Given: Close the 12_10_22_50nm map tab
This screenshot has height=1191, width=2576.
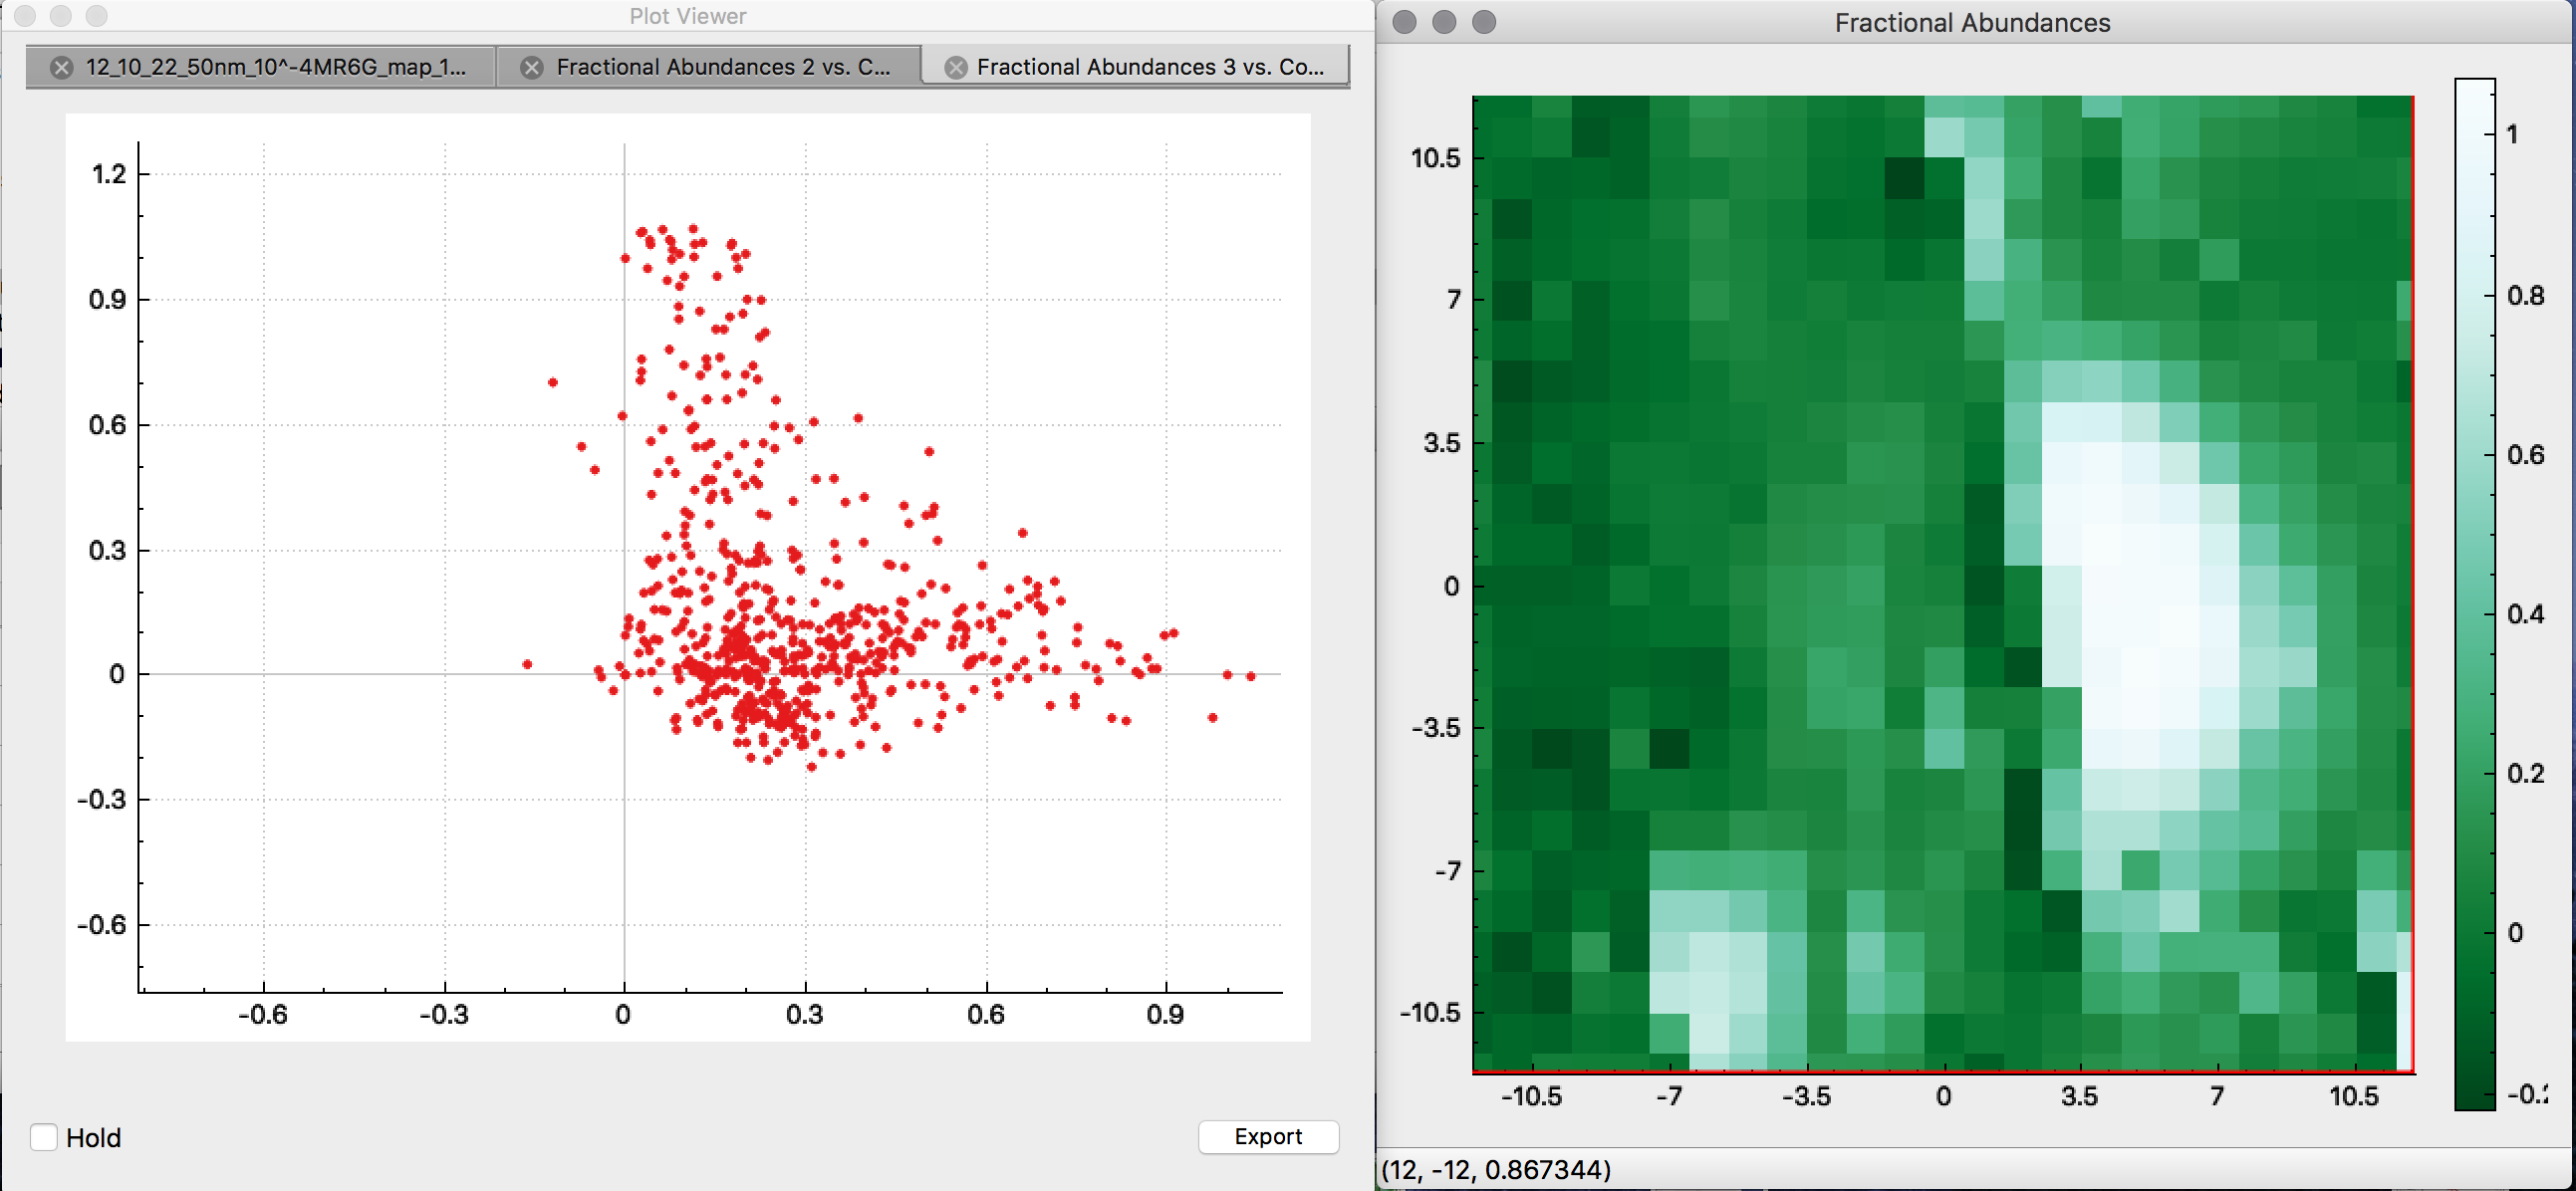Looking at the screenshot, I should [x=62, y=67].
